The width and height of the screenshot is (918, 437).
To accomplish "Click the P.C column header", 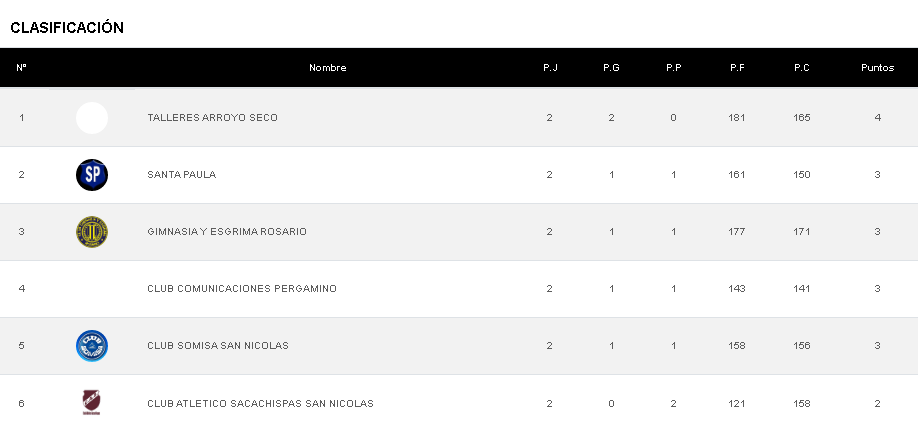I will [801, 68].
